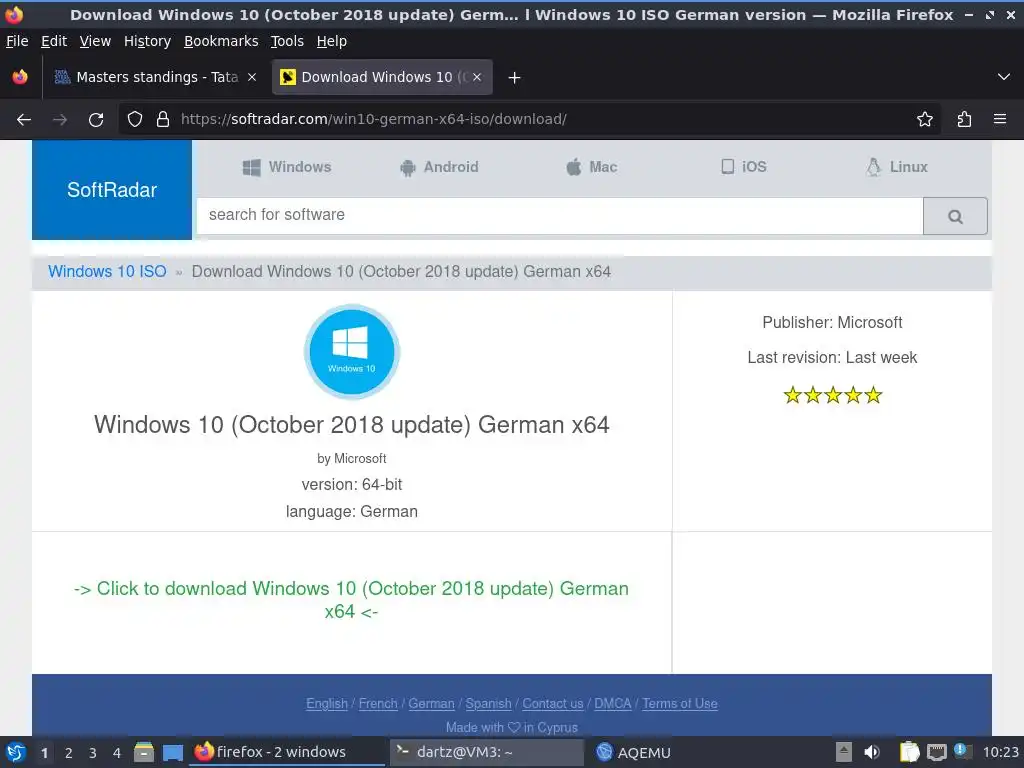
Task: Open the Mac software category
Action: (592, 167)
